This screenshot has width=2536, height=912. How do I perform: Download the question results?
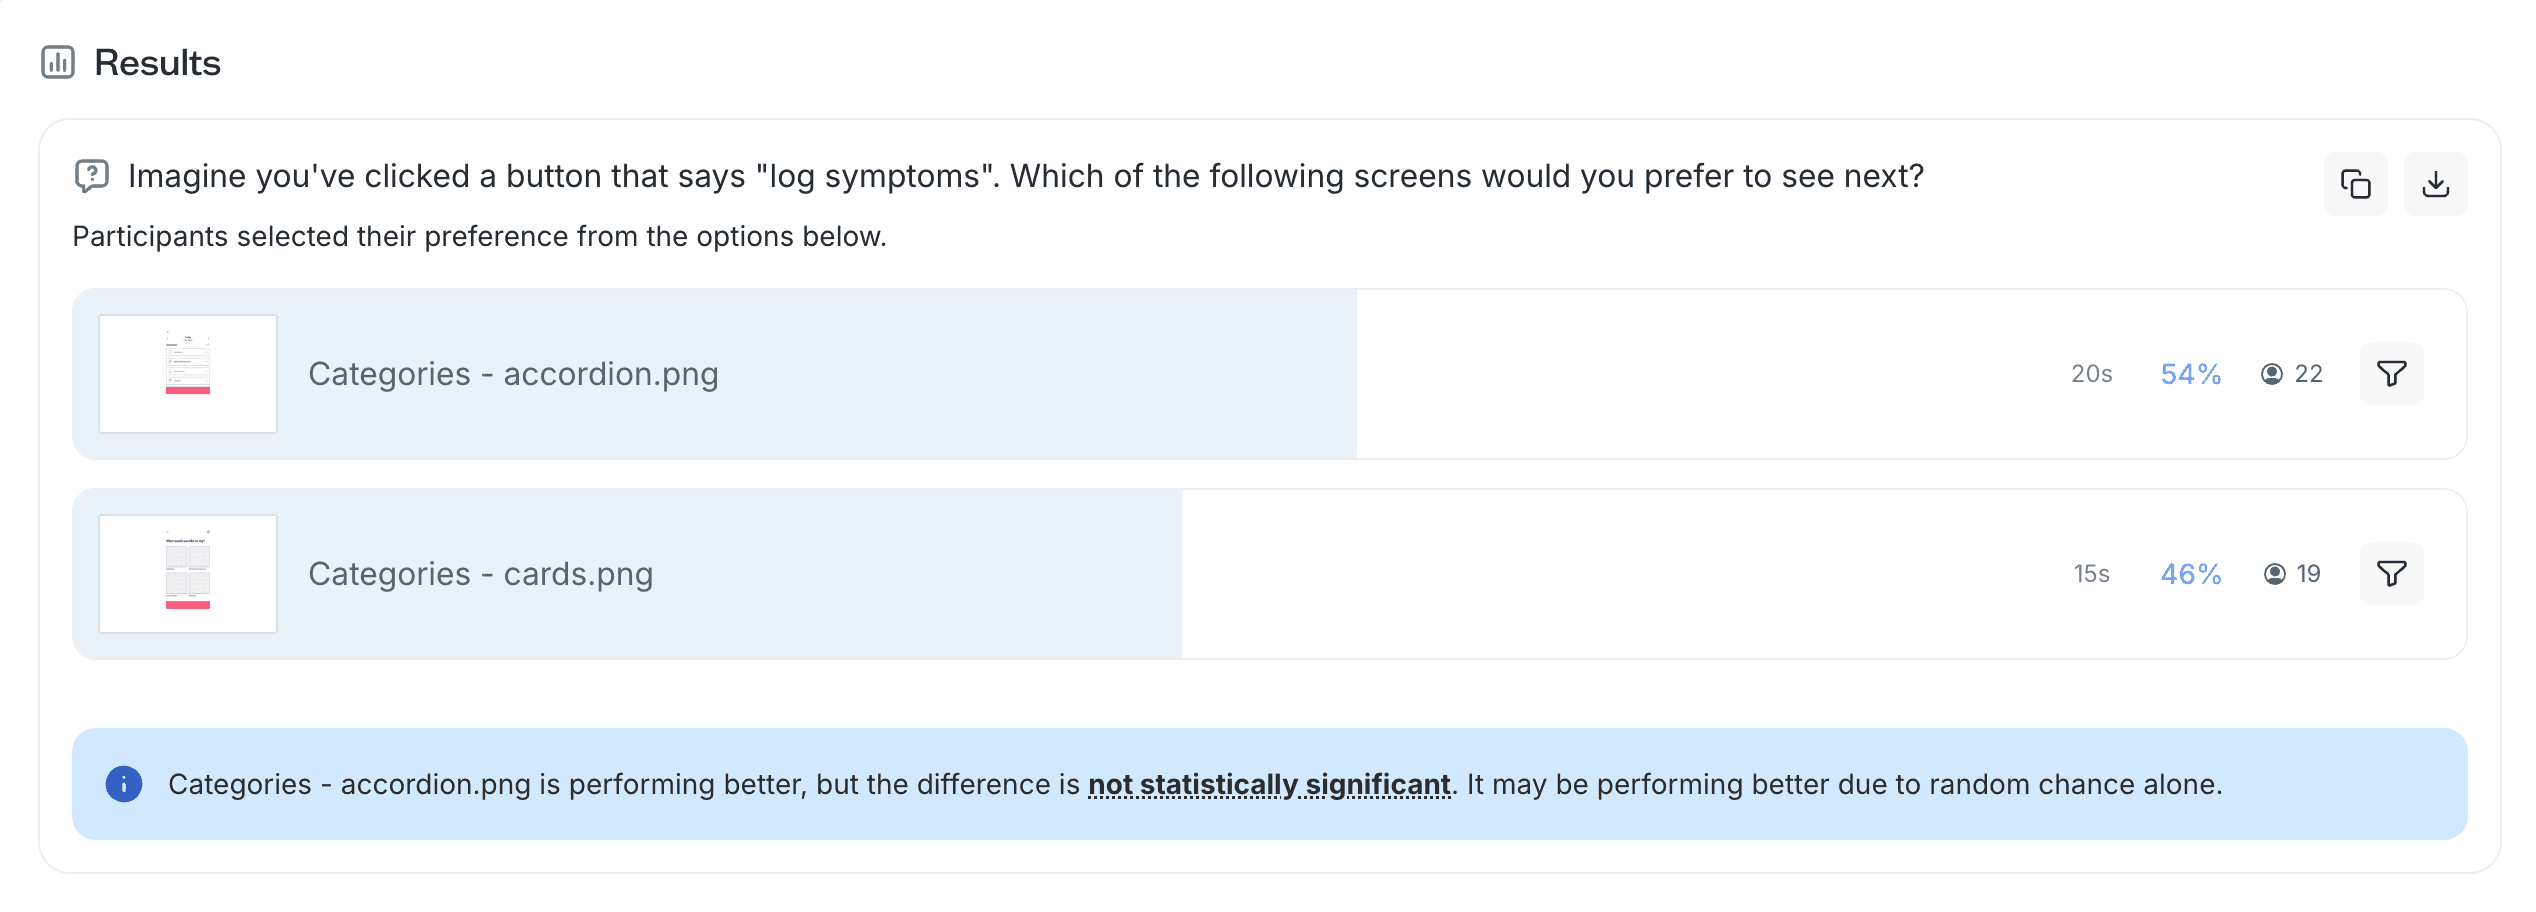(x=2435, y=184)
